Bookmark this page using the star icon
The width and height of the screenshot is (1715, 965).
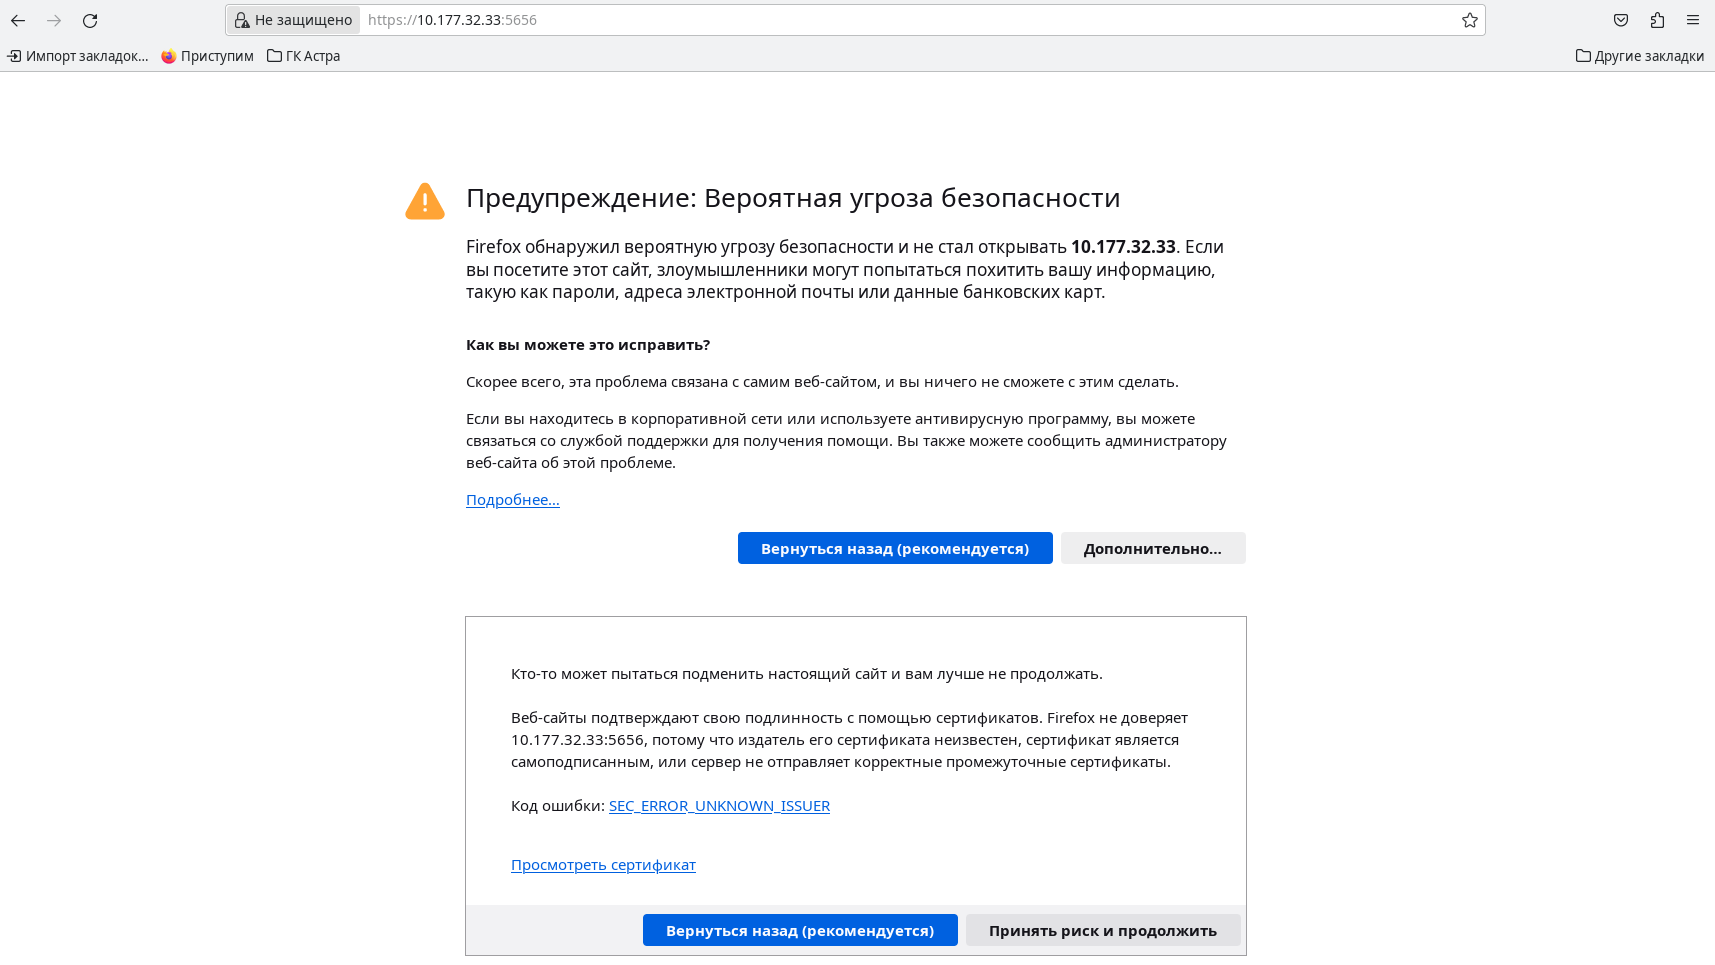(x=1469, y=19)
